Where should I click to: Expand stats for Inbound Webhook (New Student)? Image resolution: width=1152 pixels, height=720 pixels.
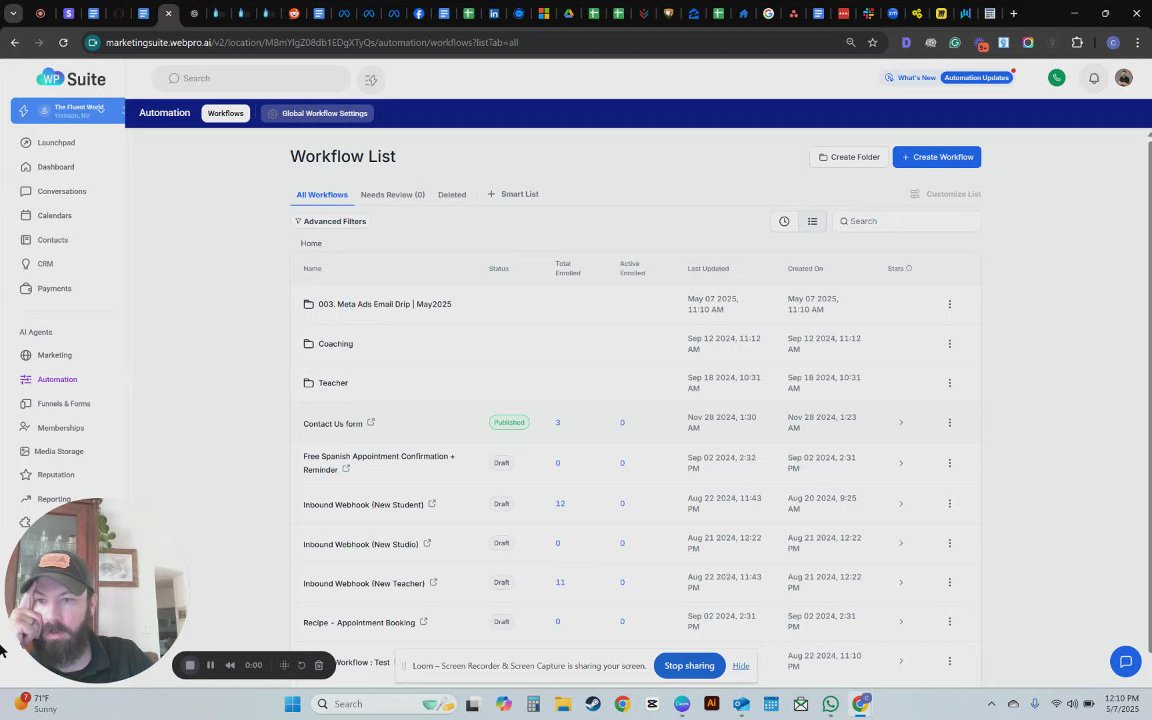pos(901,504)
